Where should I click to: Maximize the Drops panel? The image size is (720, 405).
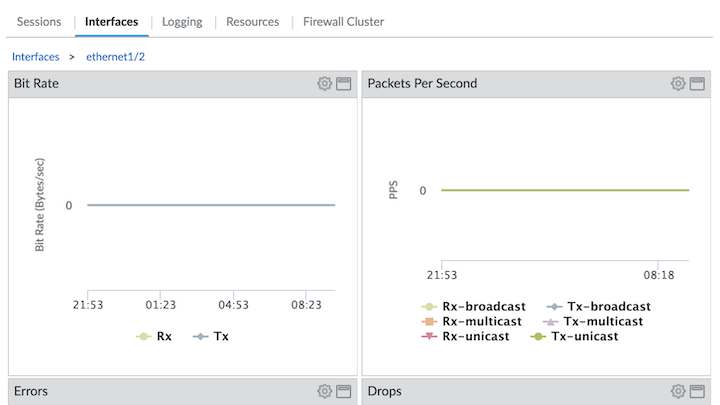tap(698, 392)
